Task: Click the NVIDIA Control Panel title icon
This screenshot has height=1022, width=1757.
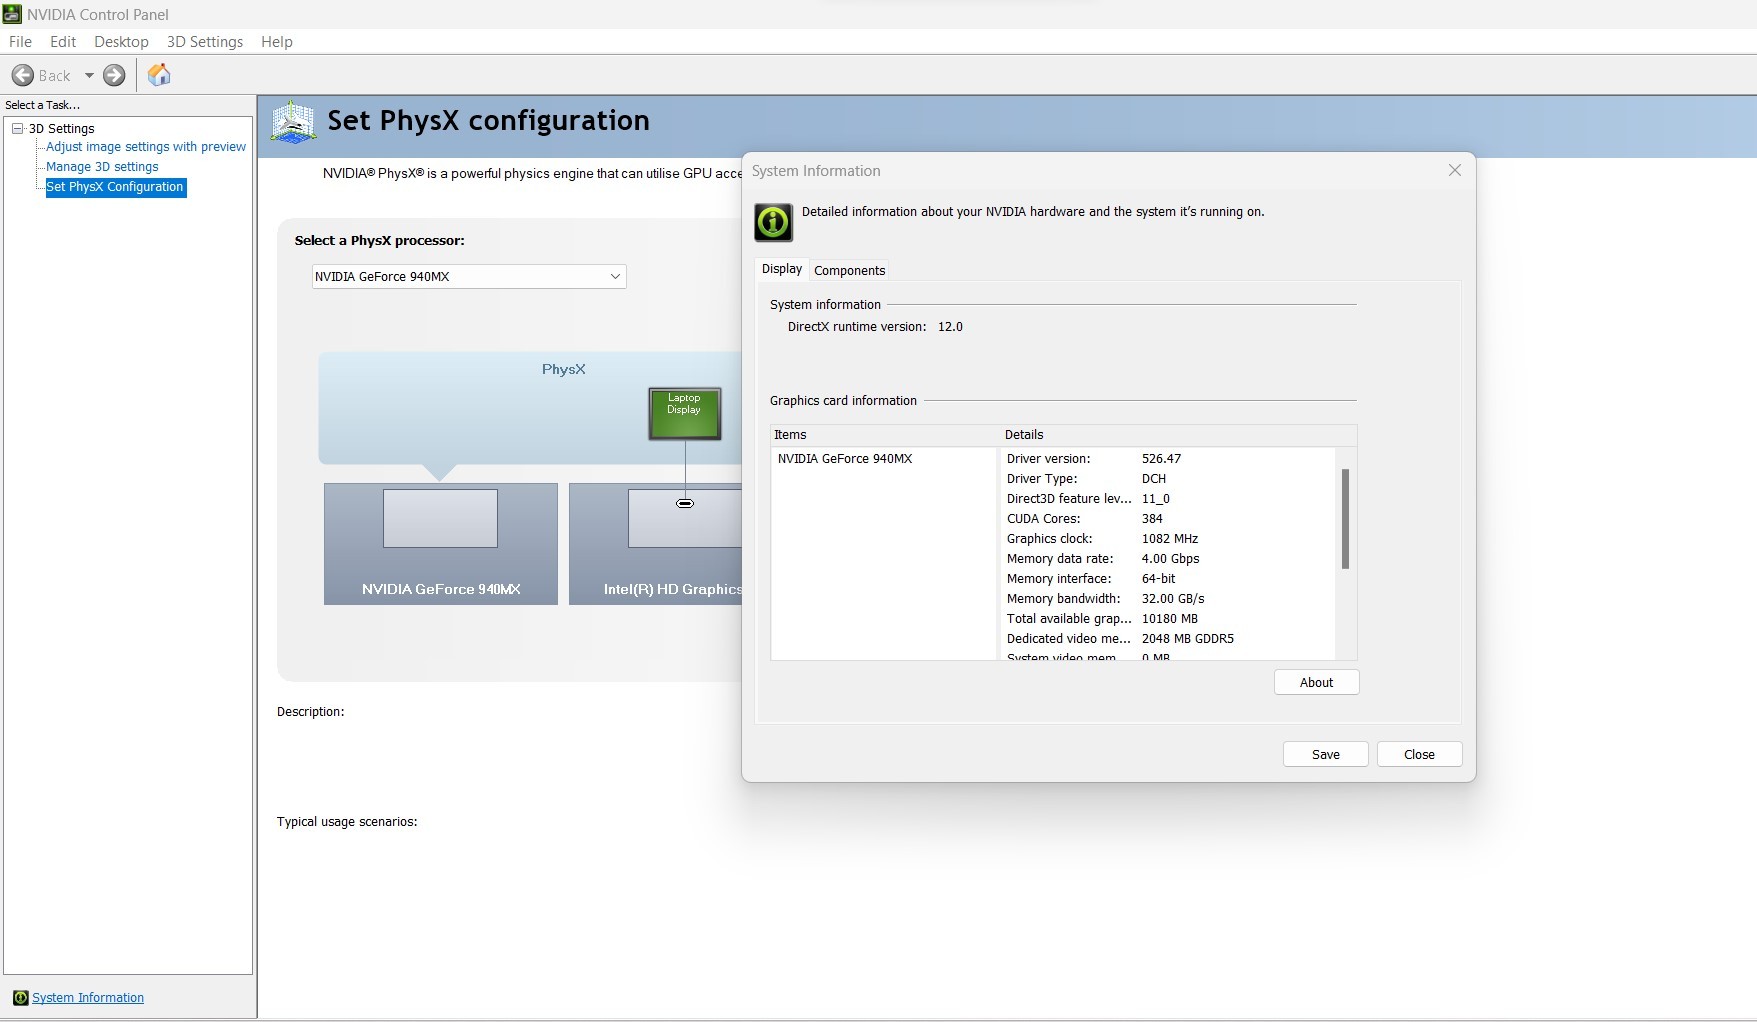Action: 12,14
